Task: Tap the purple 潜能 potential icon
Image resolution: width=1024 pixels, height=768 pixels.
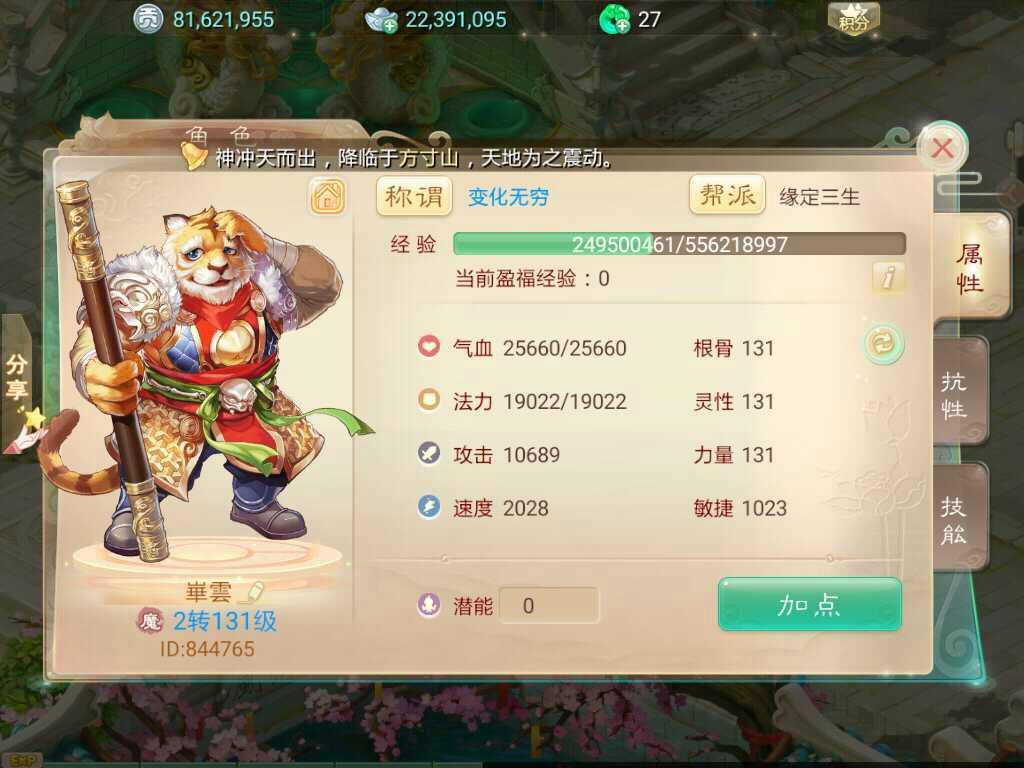Action: (429, 605)
